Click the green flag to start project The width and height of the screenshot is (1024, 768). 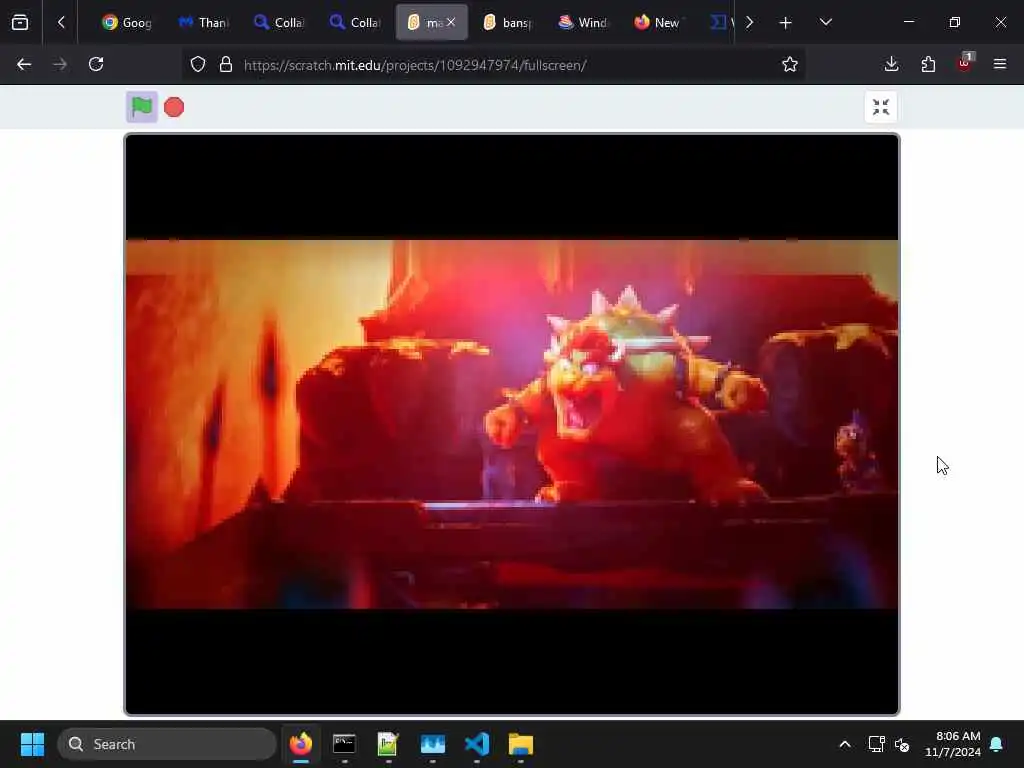[x=142, y=106]
